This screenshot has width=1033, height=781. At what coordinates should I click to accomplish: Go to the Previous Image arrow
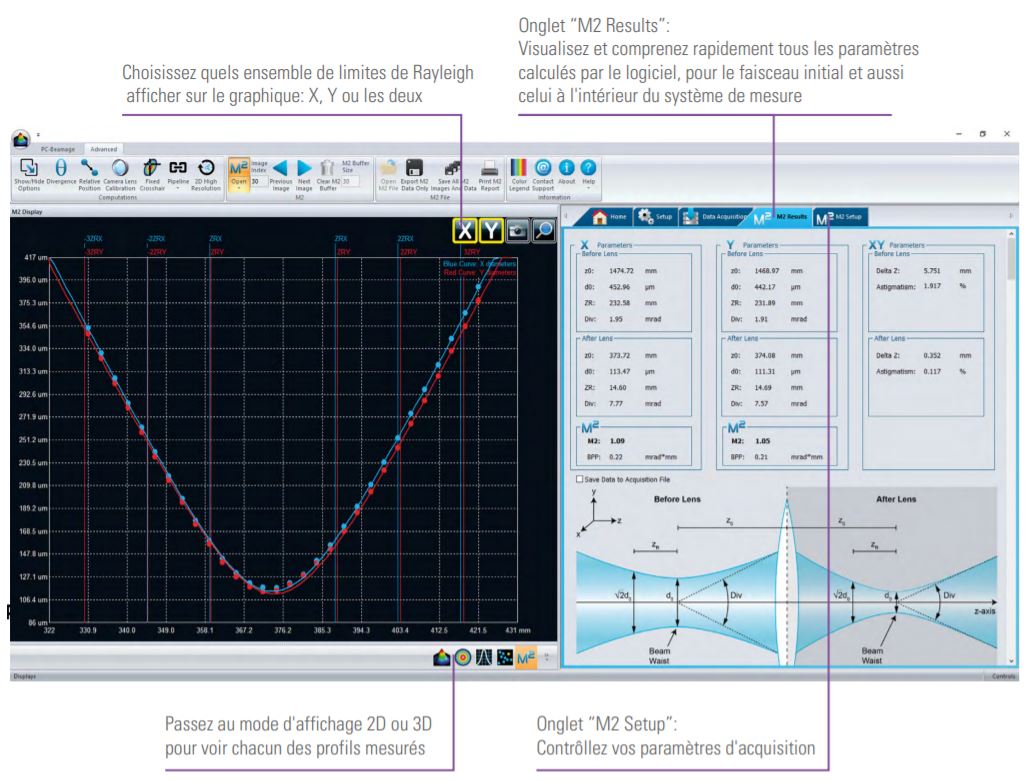282,169
